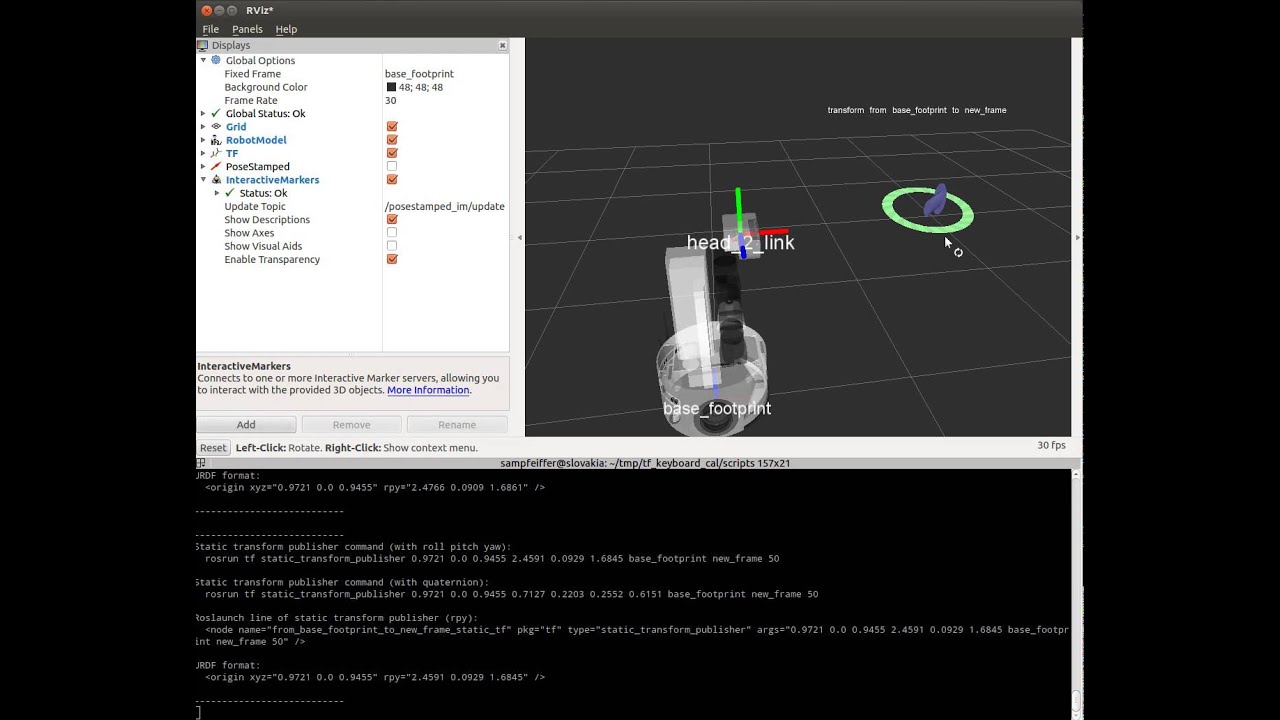Expand the RobotModel display properties
Viewport: 1280px width, 720px height.
tap(203, 140)
